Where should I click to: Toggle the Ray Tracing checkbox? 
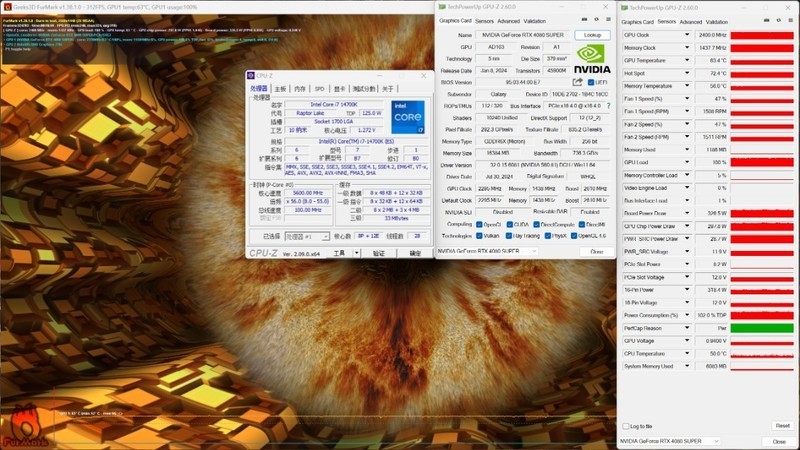point(509,236)
